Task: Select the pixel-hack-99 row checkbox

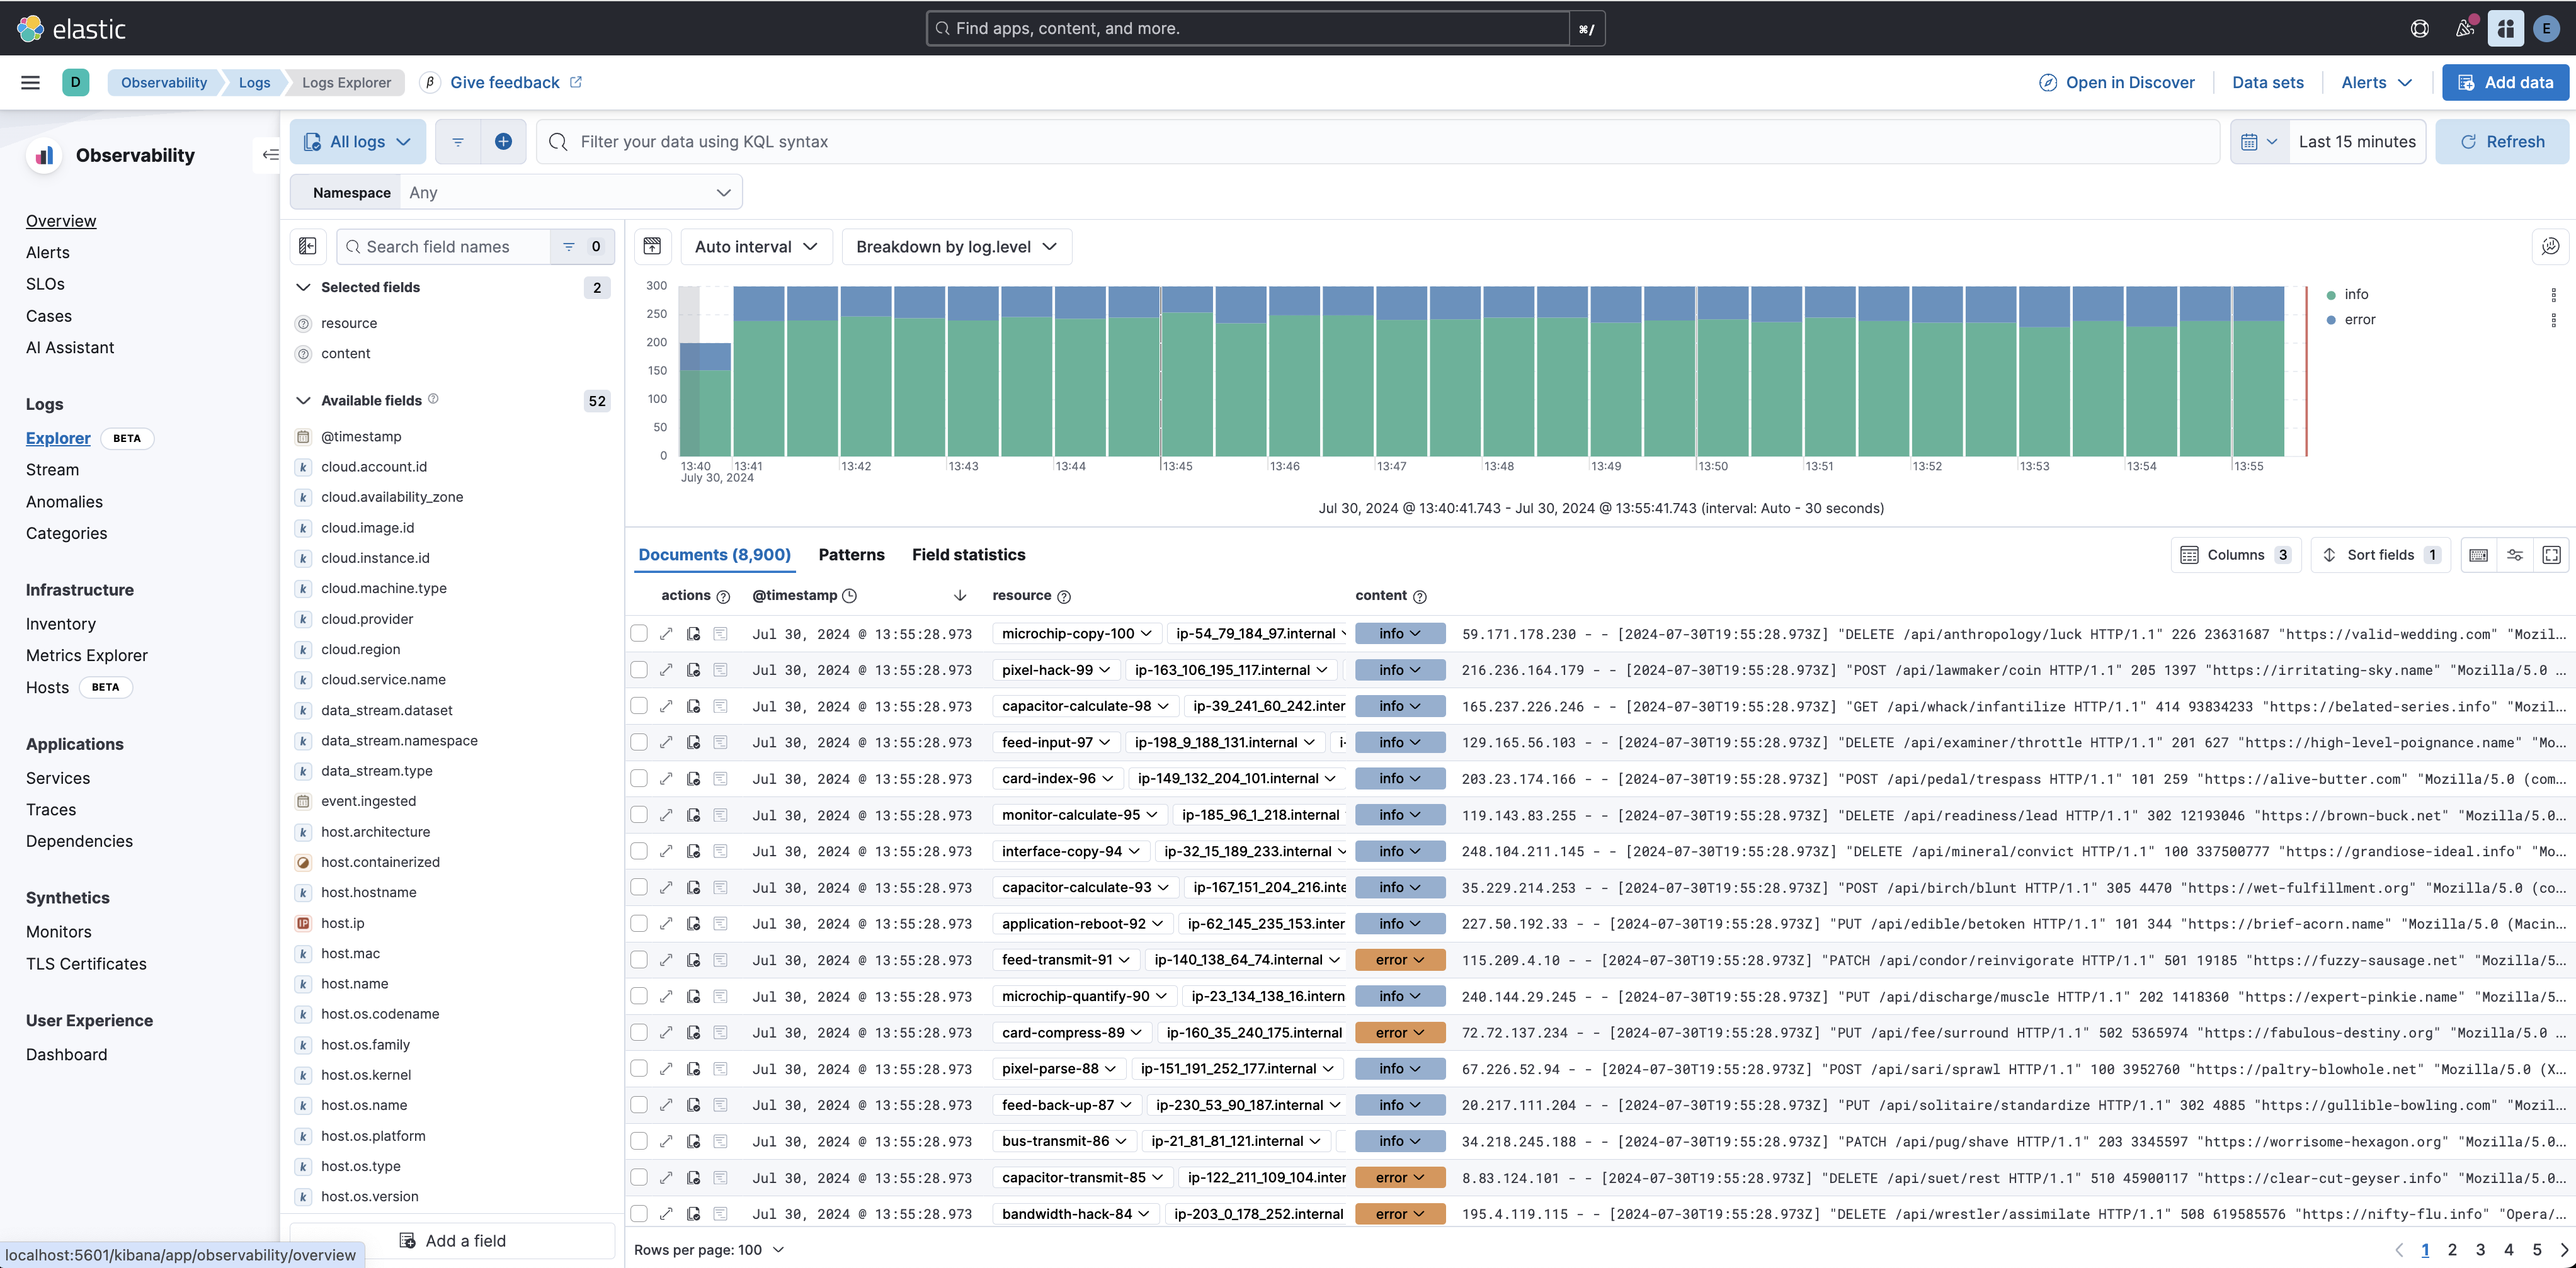Action: pos(639,670)
